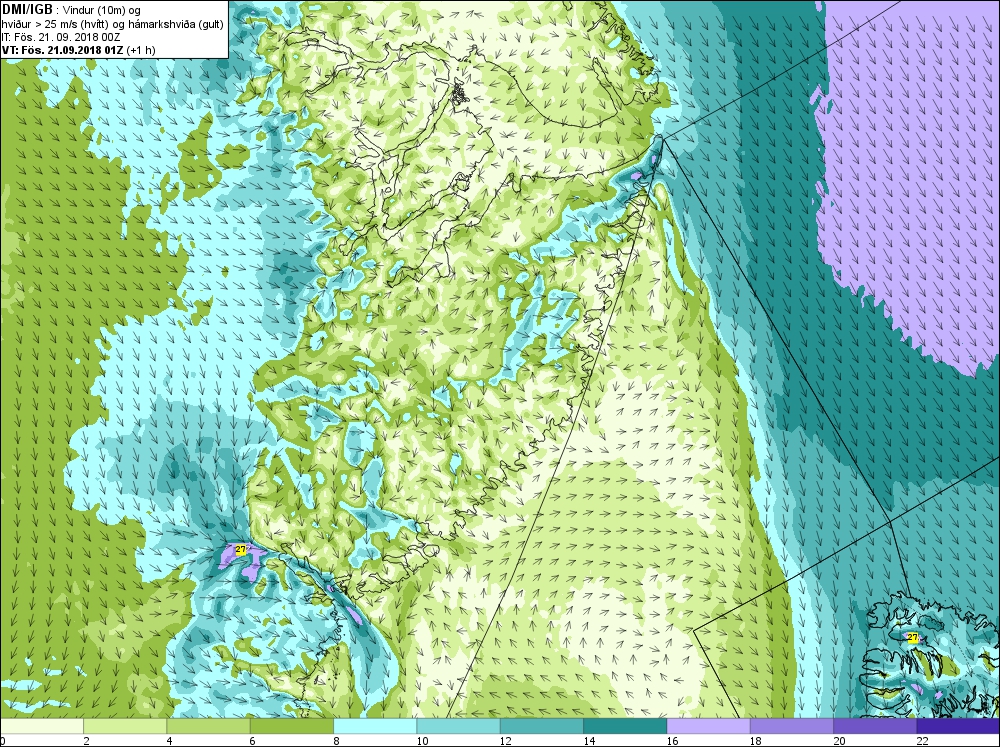Image resolution: width=1000 pixels, height=747 pixels.
Task: Click the scale number 4
Action: coord(170,741)
